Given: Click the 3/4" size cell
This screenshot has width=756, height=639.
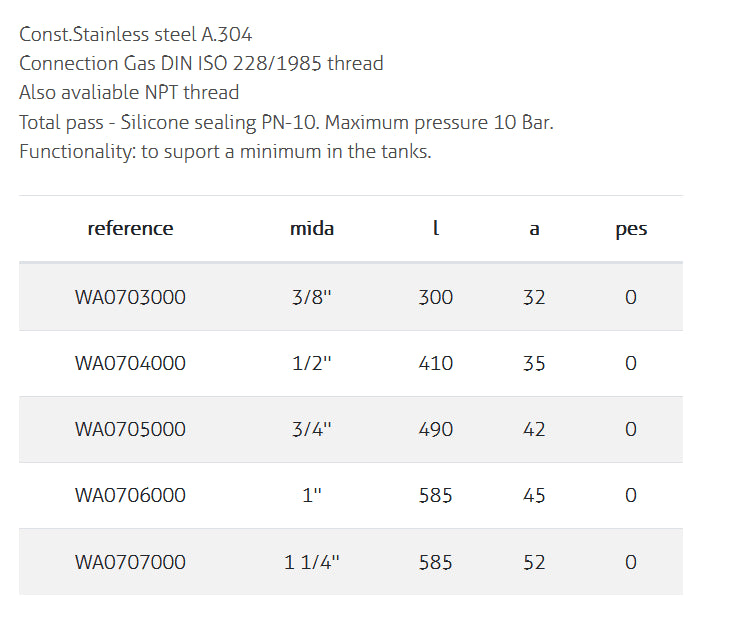Looking at the screenshot, I should coord(312,429).
